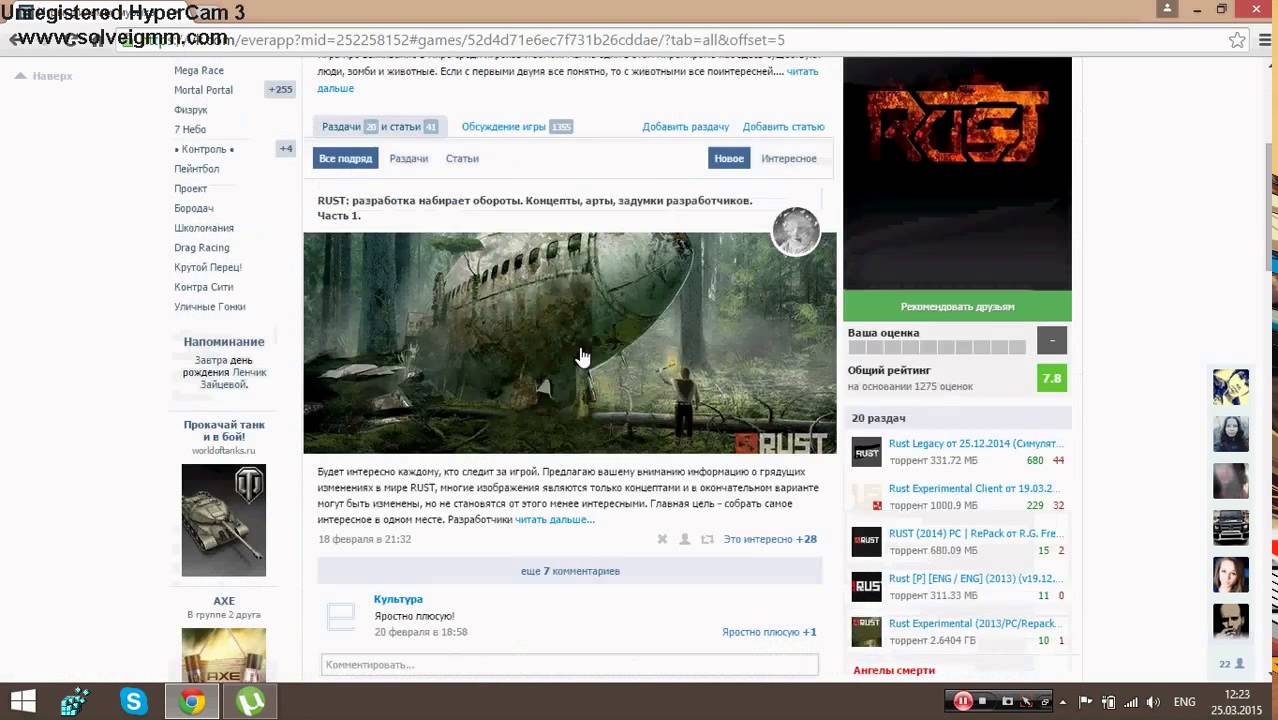Open network signal tray icon

pos(1131,702)
